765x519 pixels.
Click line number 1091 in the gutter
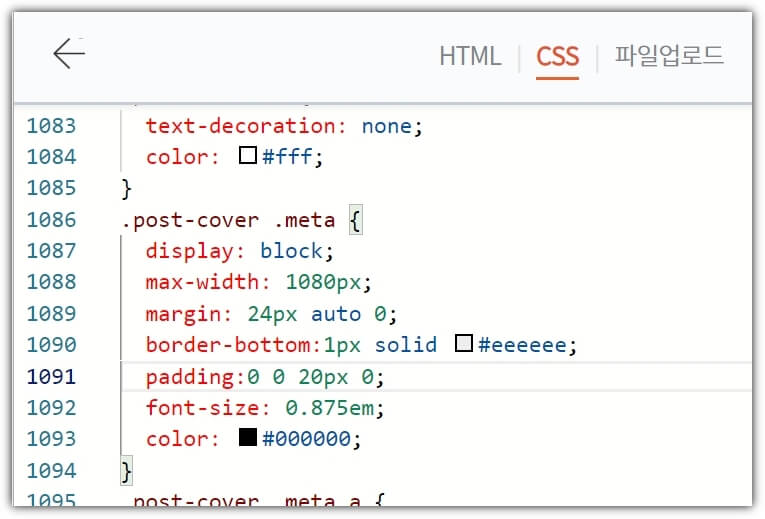tap(51, 377)
